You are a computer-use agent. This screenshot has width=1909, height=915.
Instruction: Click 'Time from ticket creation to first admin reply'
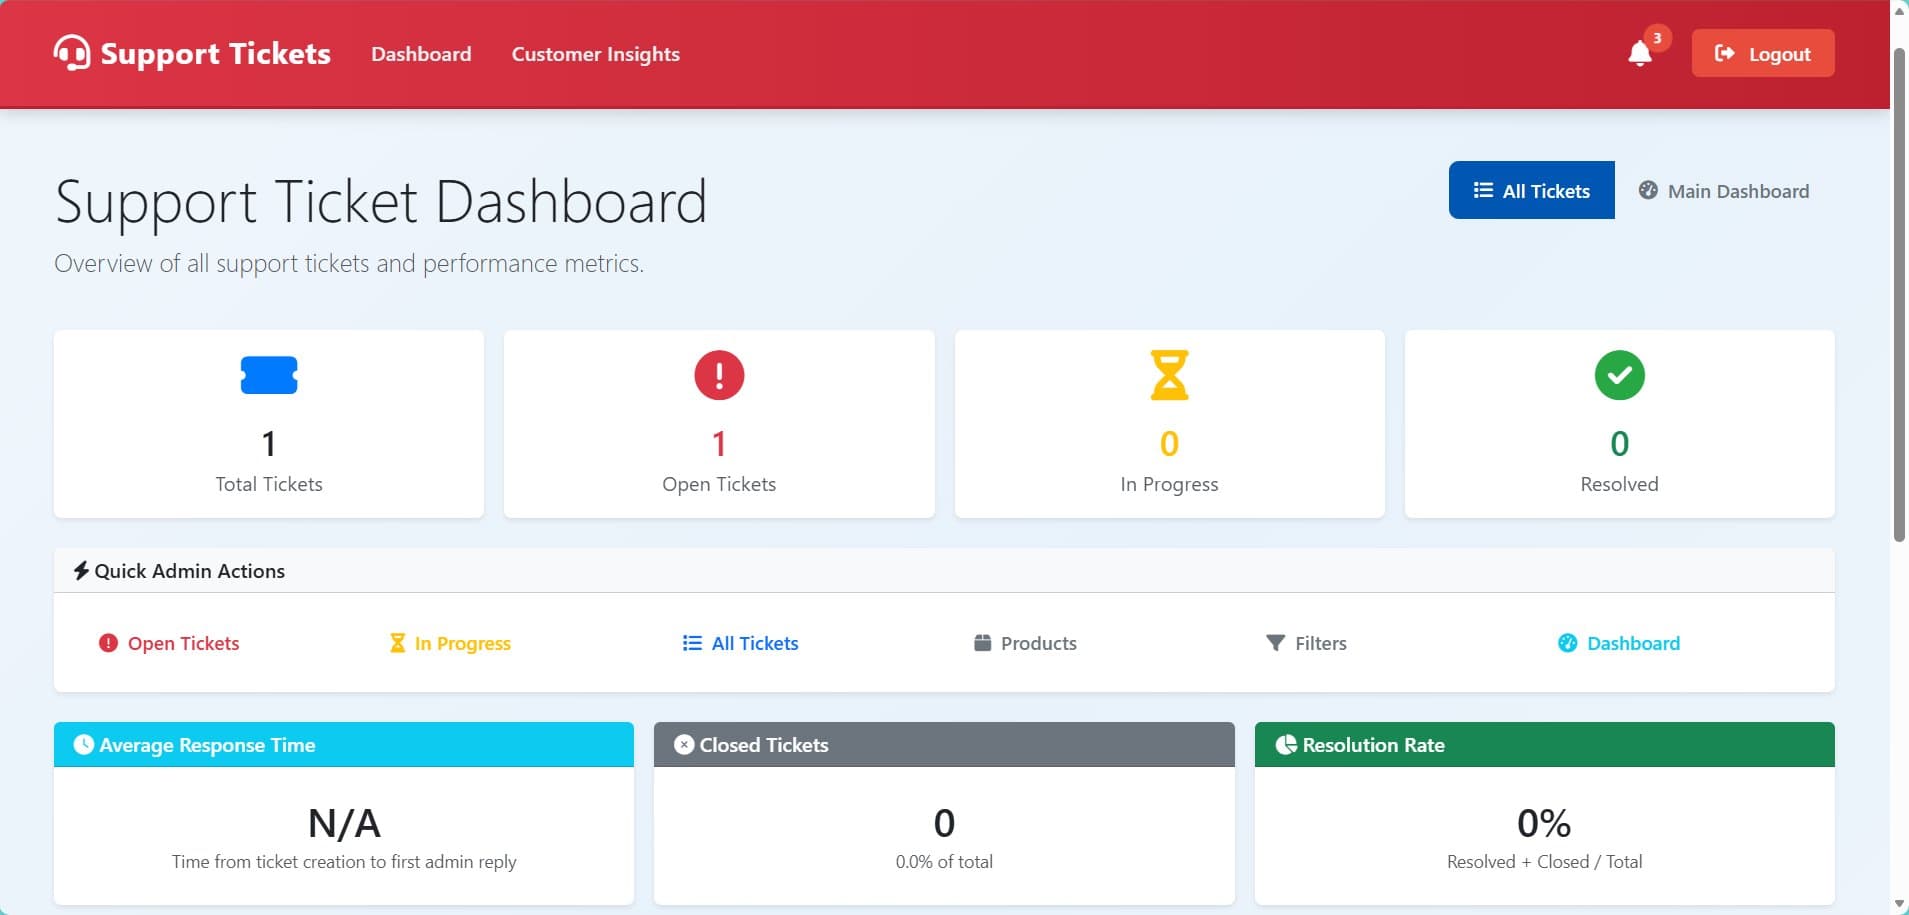click(x=344, y=861)
